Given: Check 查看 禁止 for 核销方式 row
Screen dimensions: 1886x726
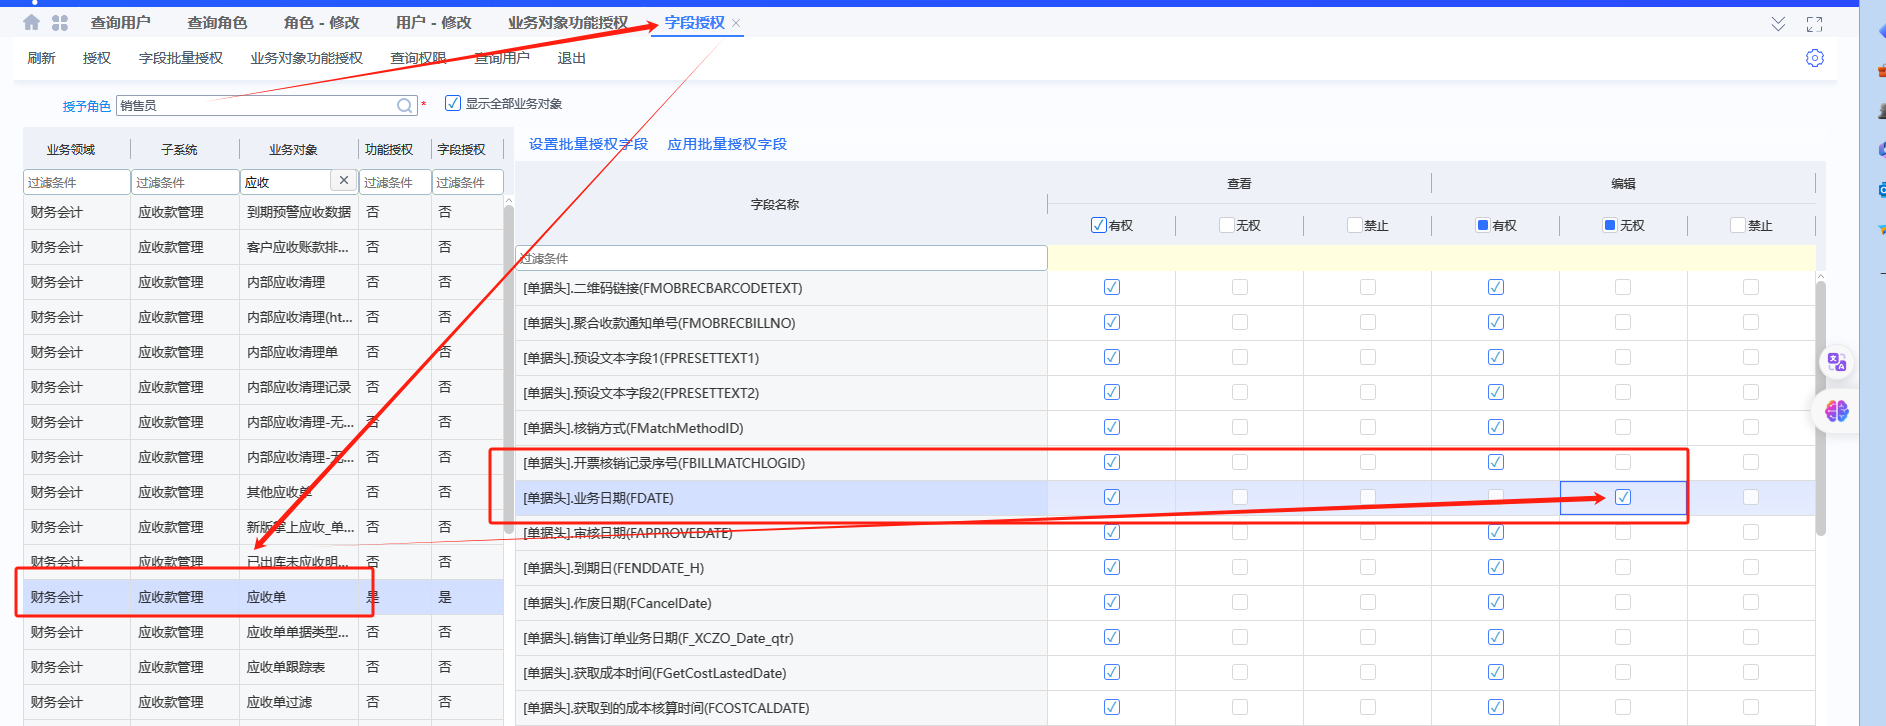Looking at the screenshot, I should click(x=1368, y=427).
